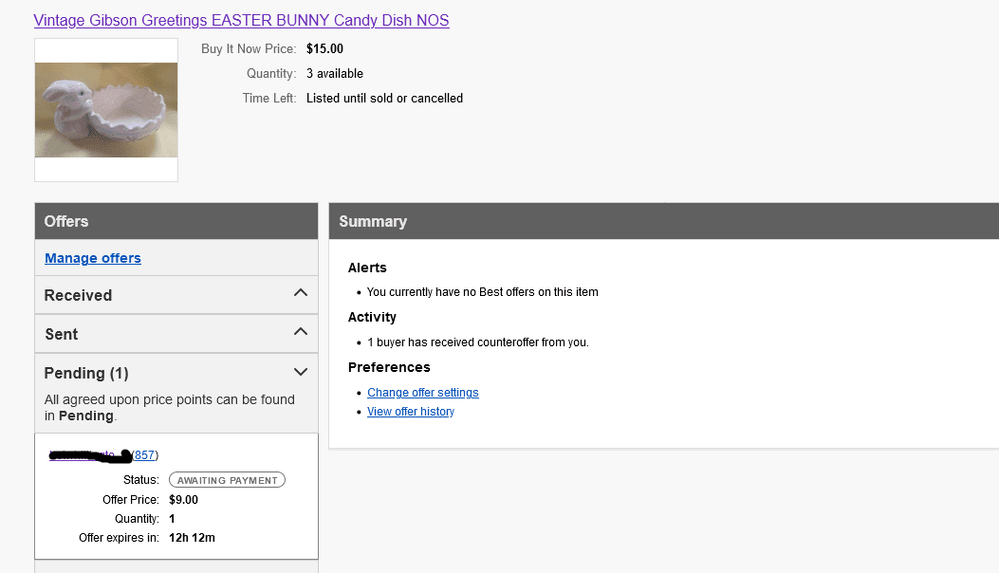Click '1 buyer has received counteroffer' text
Screen dimensions: 999x573
tap(478, 342)
